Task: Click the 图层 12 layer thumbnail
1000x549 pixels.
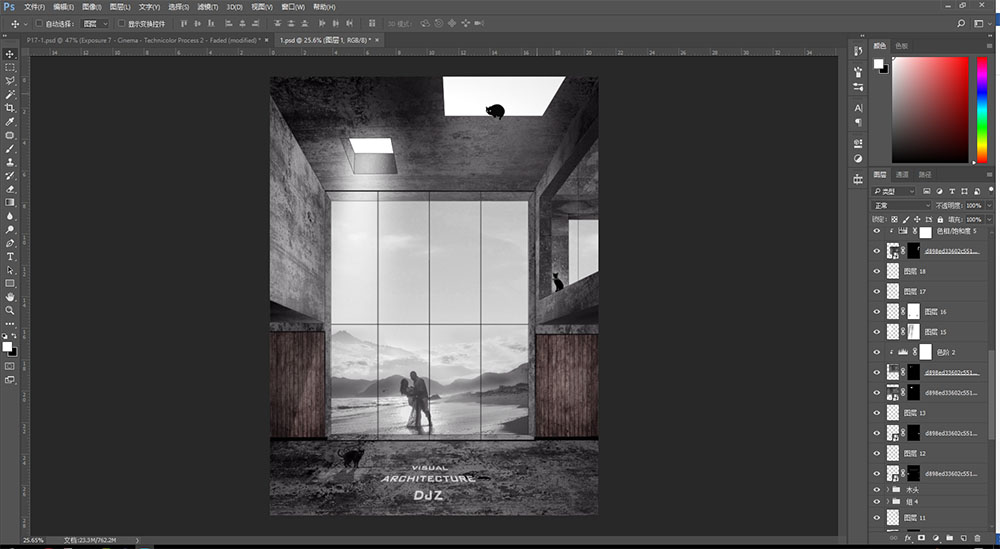Action: [892, 453]
